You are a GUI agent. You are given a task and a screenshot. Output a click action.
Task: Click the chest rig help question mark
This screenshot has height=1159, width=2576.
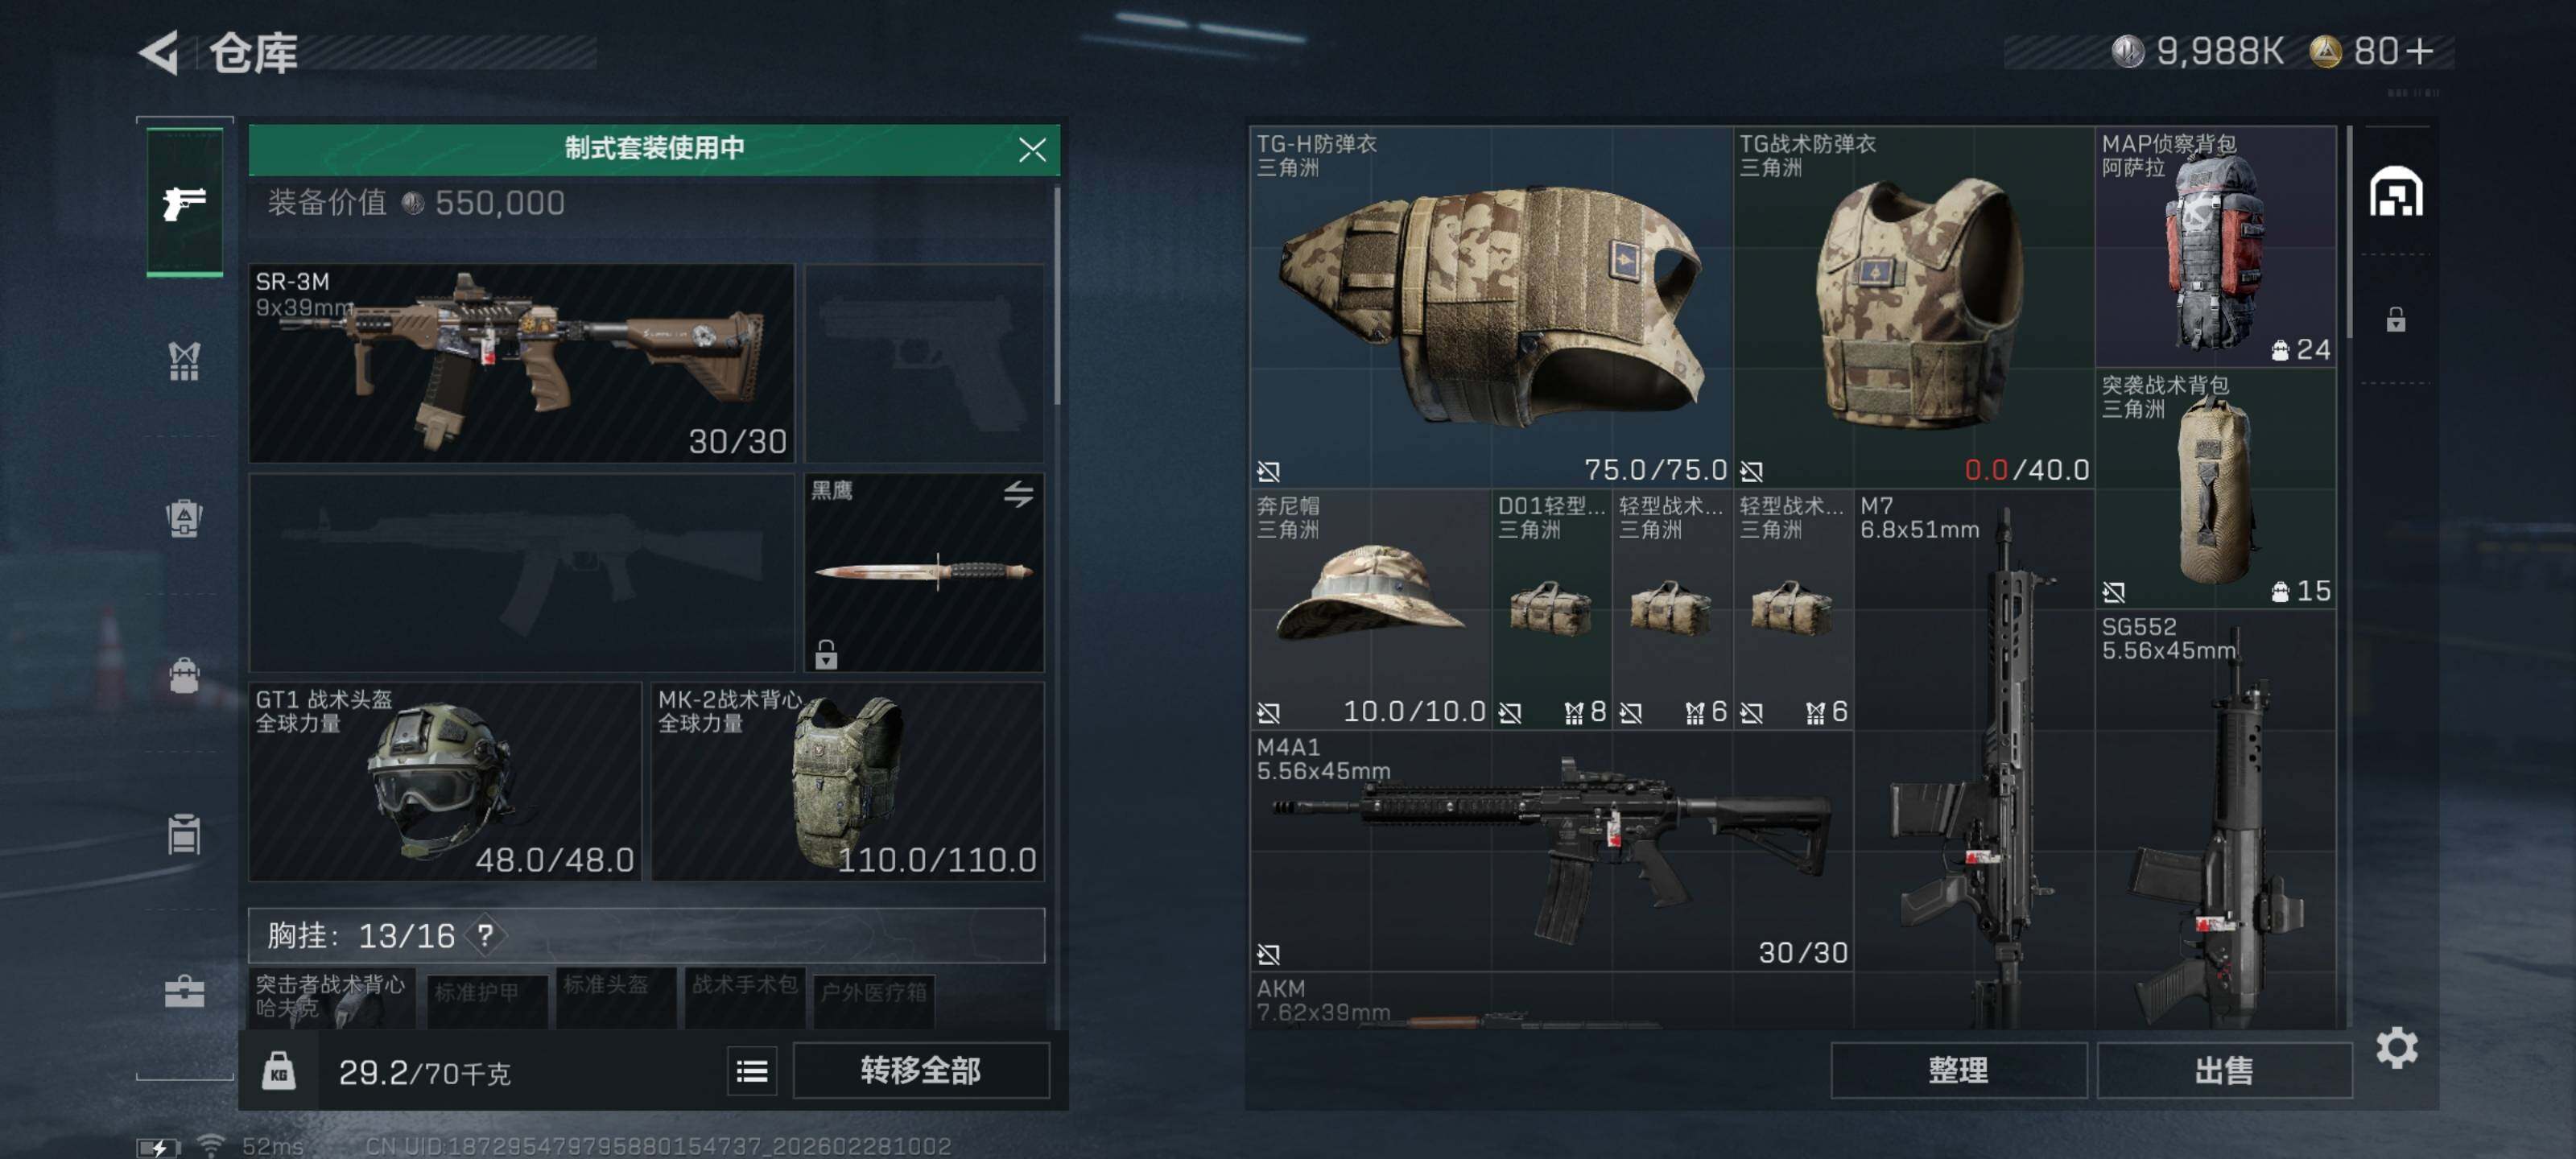pyautogui.click(x=485, y=935)
